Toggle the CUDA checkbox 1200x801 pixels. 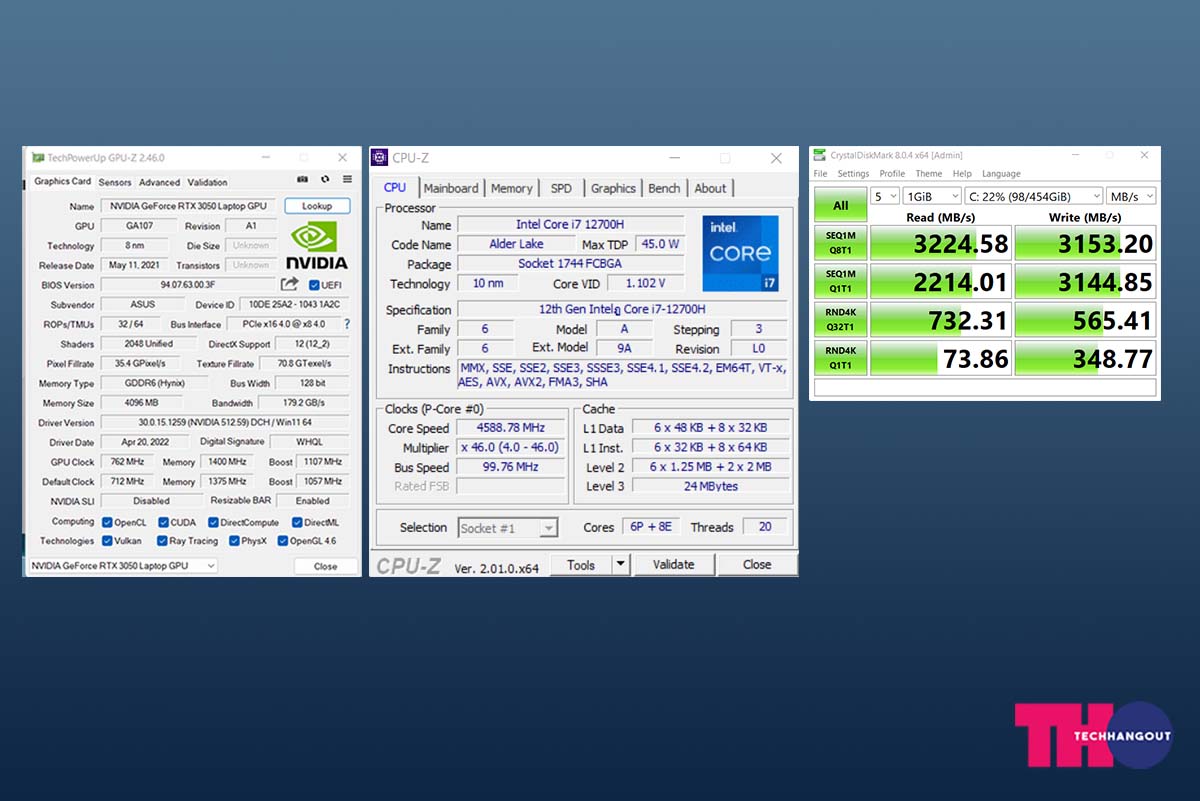(162, 522)
